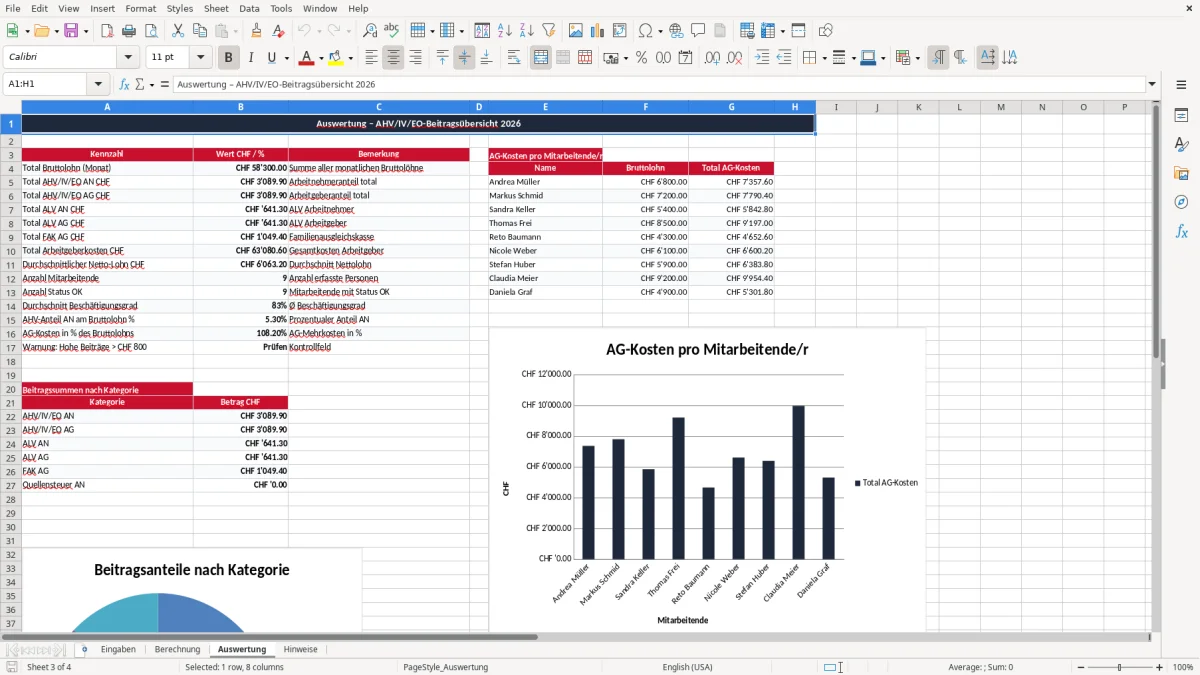This screenshot has width=1200, height=675.
Task: Click the vertical scrollbar
Action: (x=1157, y=366)
